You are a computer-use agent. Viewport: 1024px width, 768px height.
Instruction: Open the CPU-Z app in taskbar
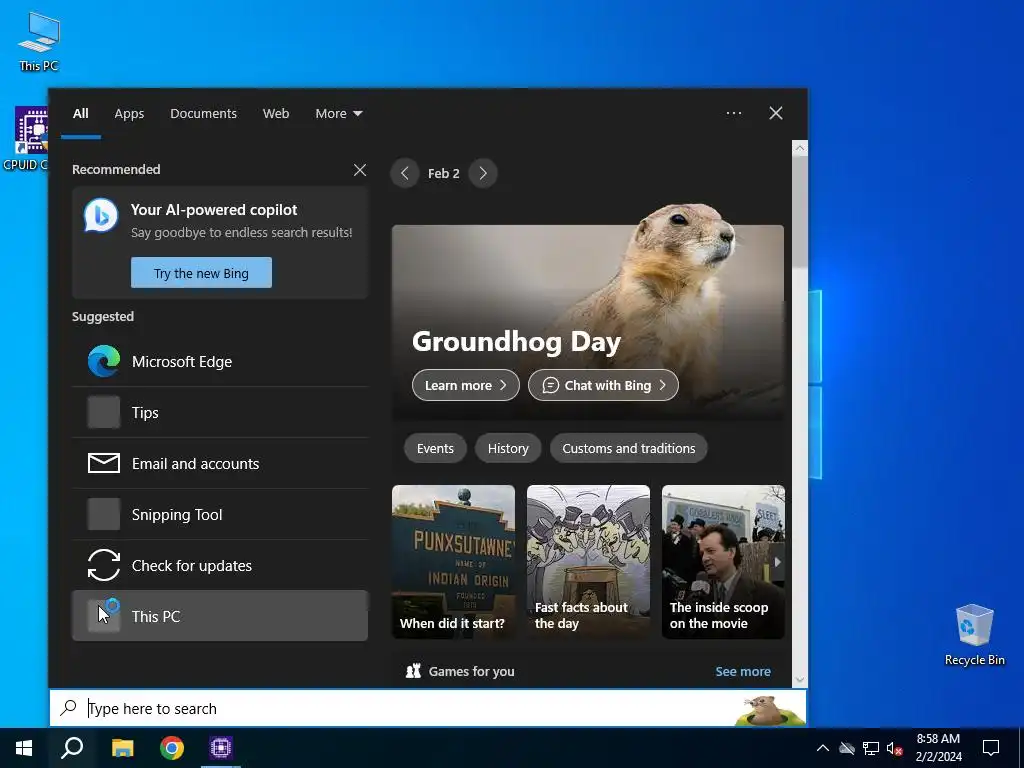coord(221,748)
